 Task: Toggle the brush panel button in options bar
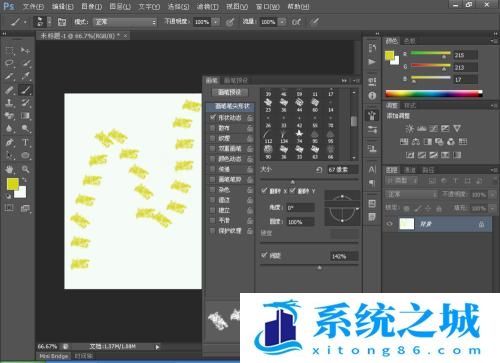coord(61,22)
